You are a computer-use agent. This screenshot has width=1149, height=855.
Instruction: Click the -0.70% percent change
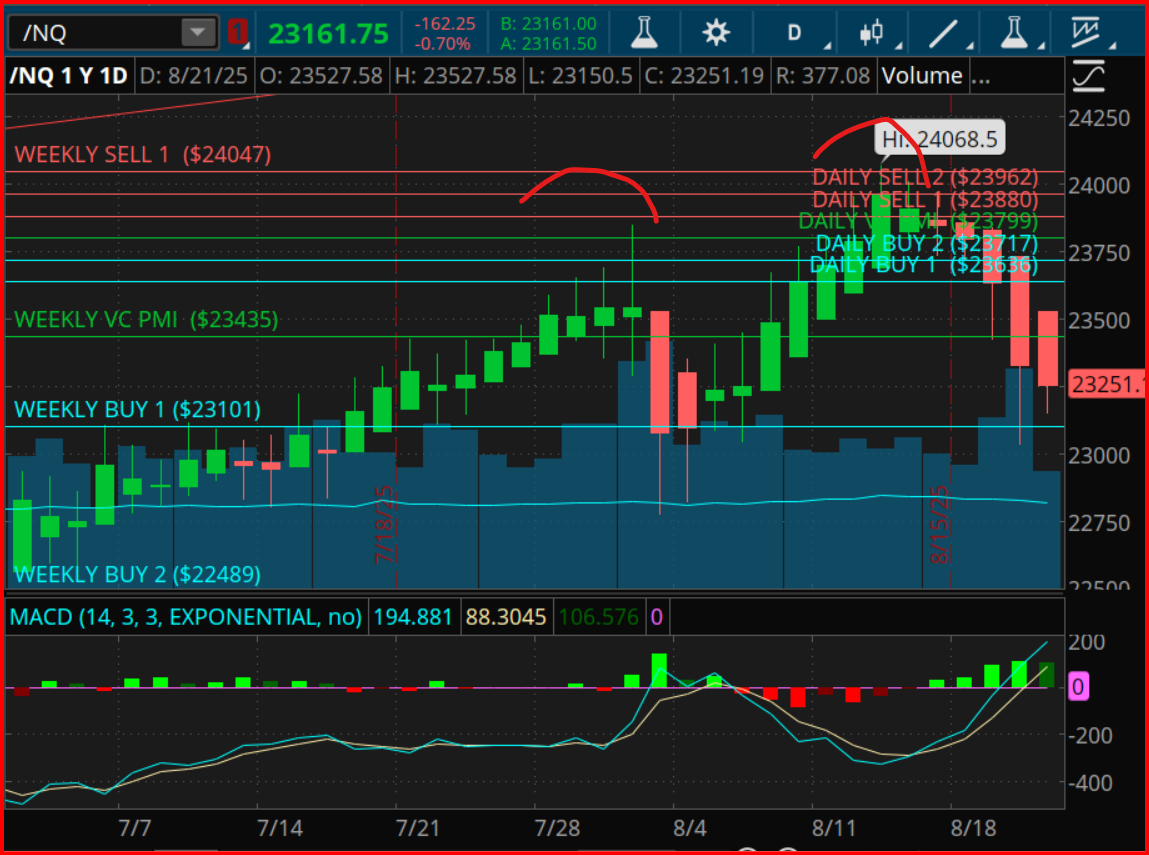click(443, 44)
